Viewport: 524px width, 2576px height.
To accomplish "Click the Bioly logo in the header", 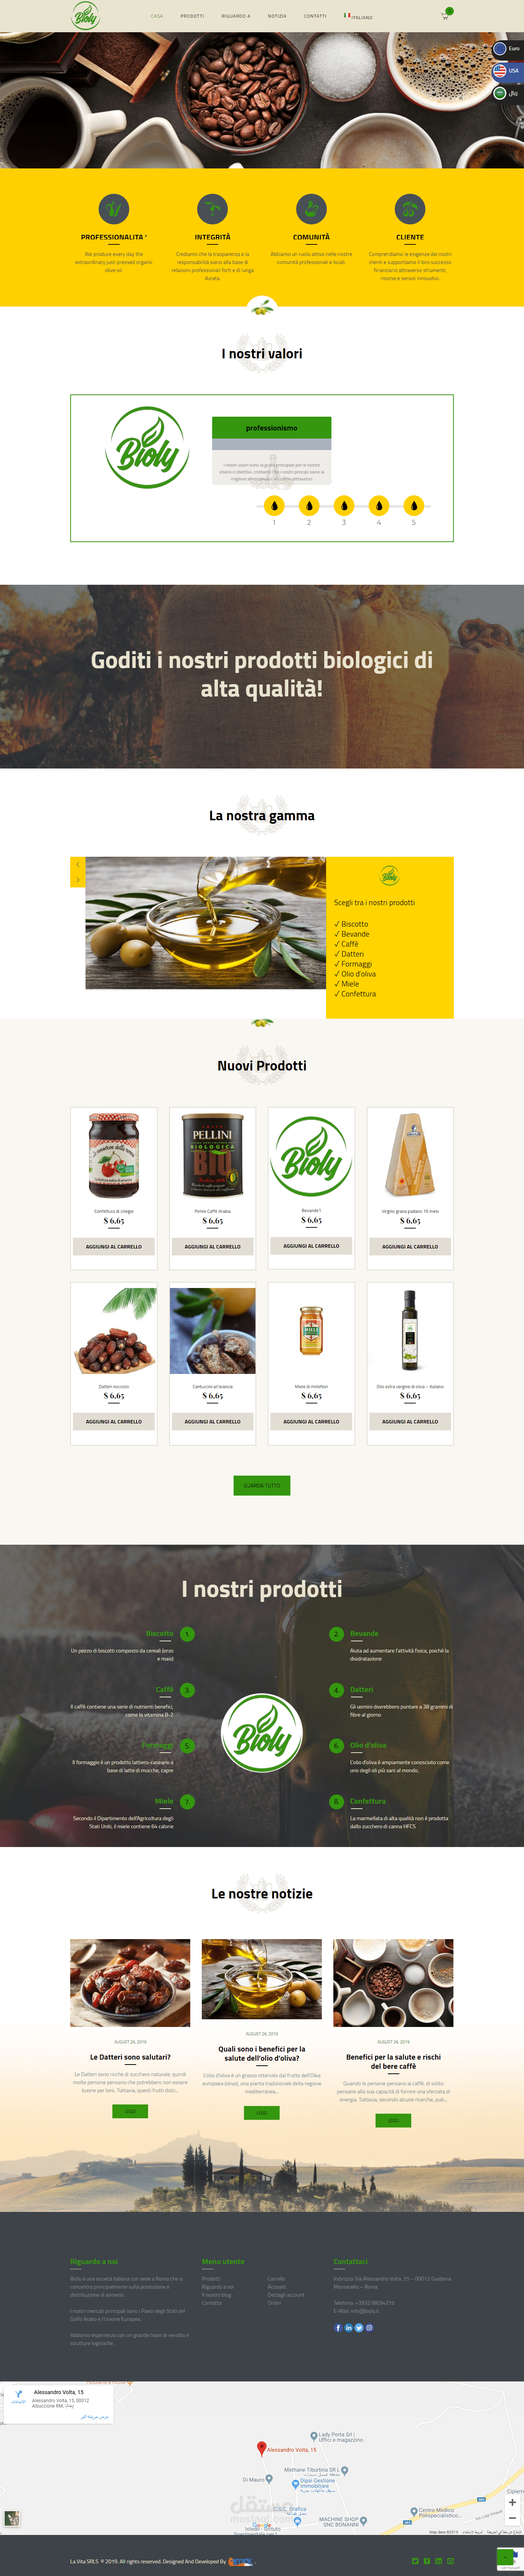I will click(x=86, y=16).
